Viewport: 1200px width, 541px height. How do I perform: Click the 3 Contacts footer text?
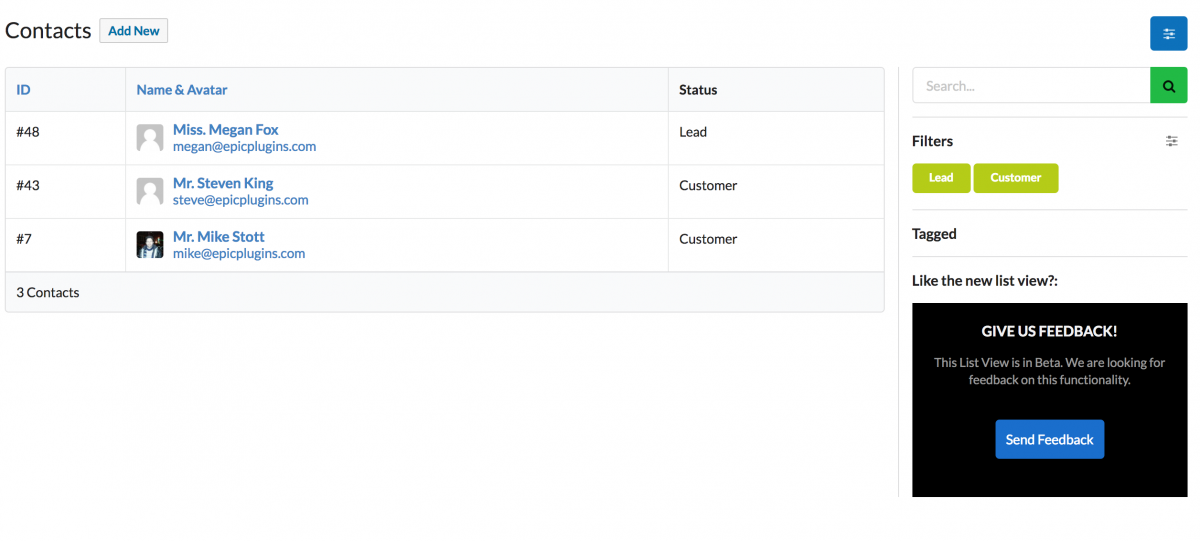(x=48, y=293)
